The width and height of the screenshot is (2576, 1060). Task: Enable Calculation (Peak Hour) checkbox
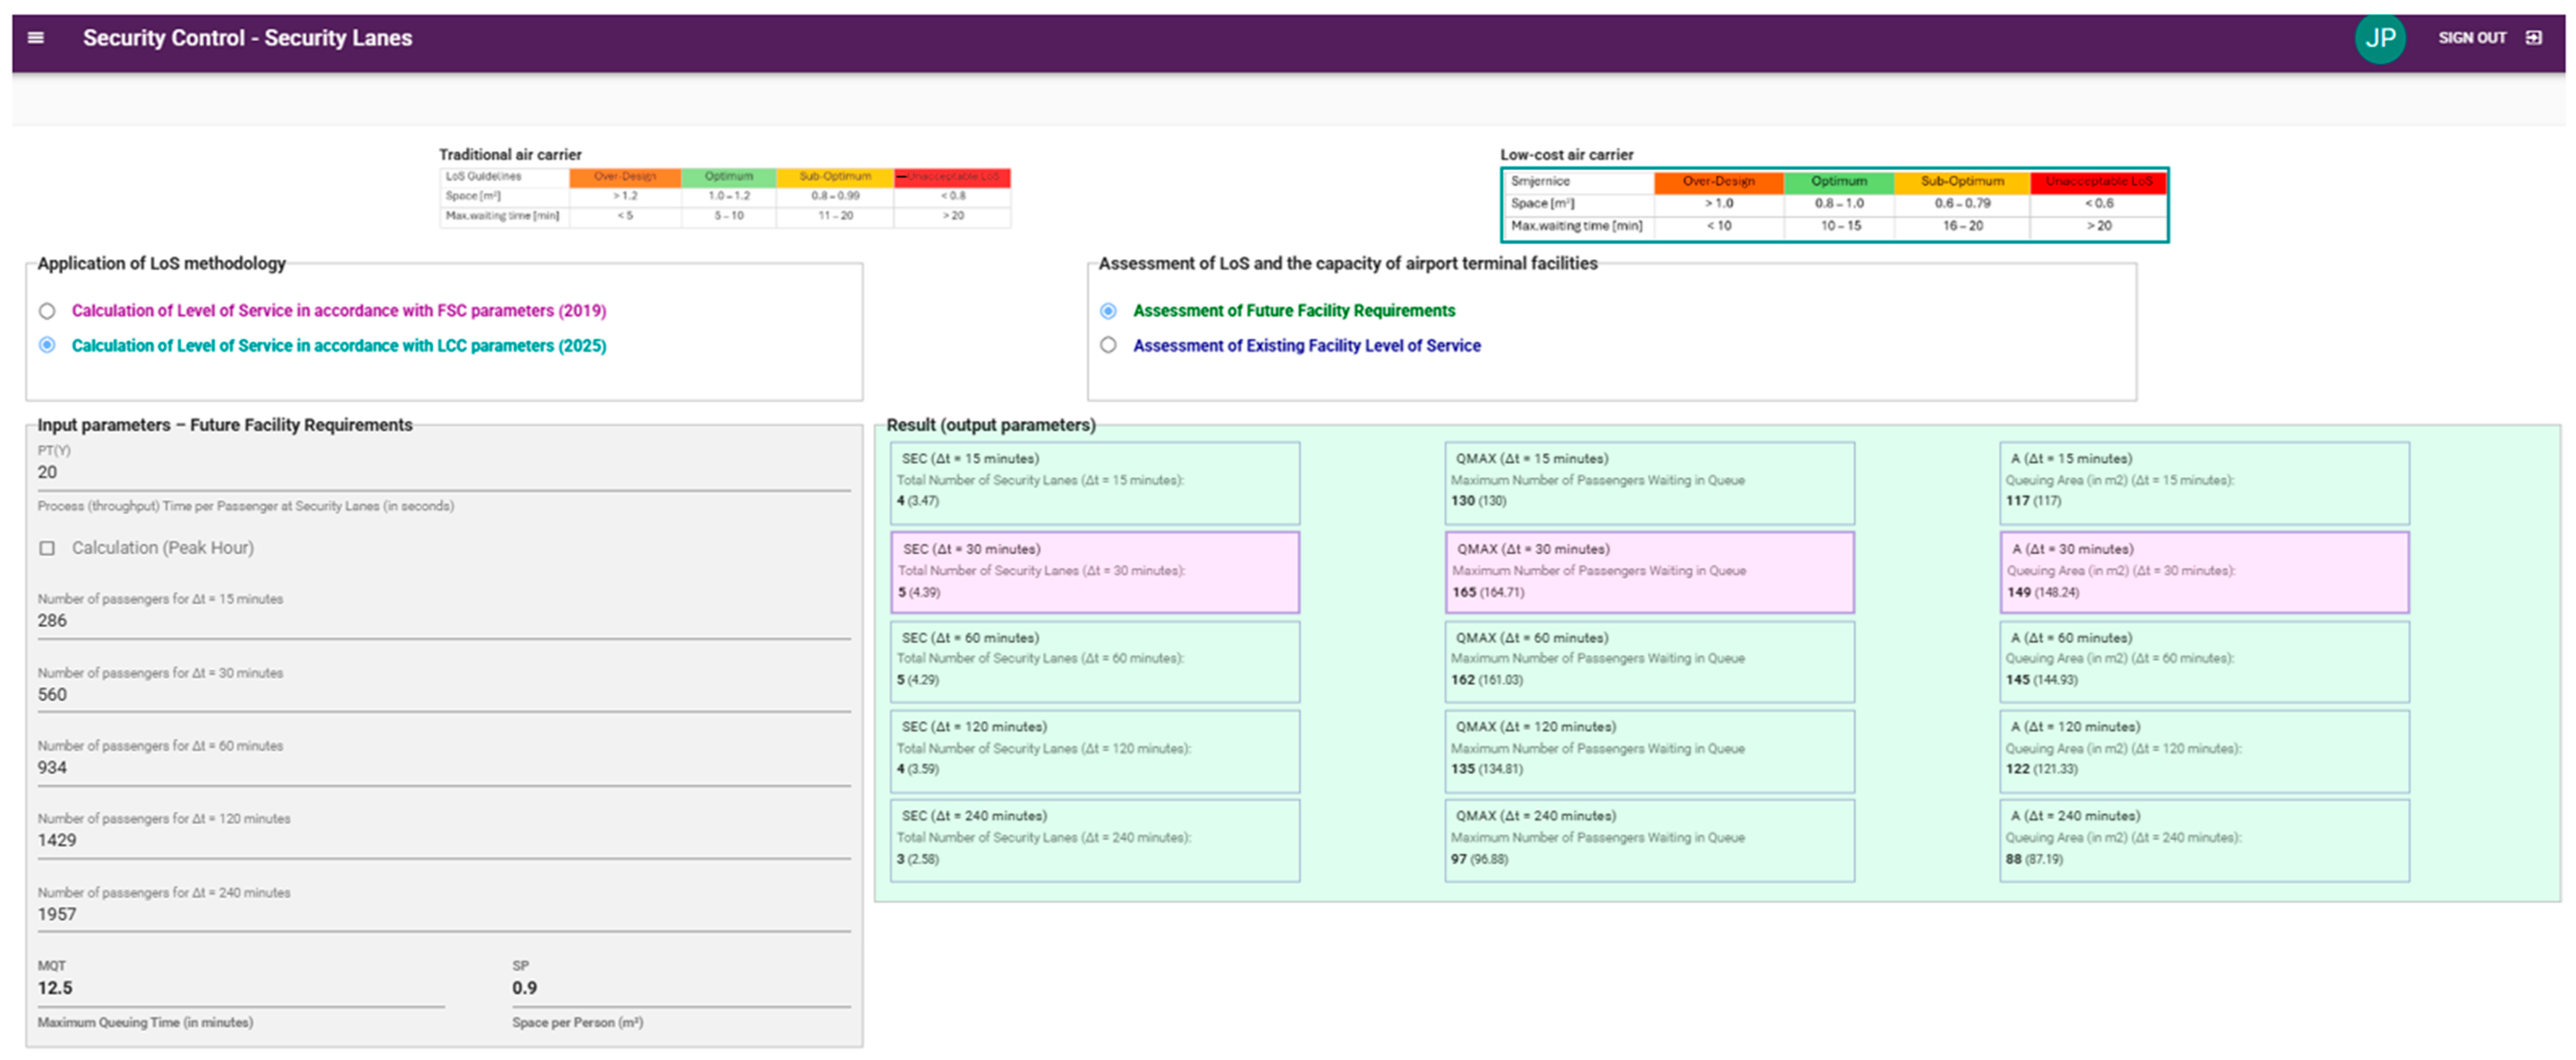[x=47, y=548]
